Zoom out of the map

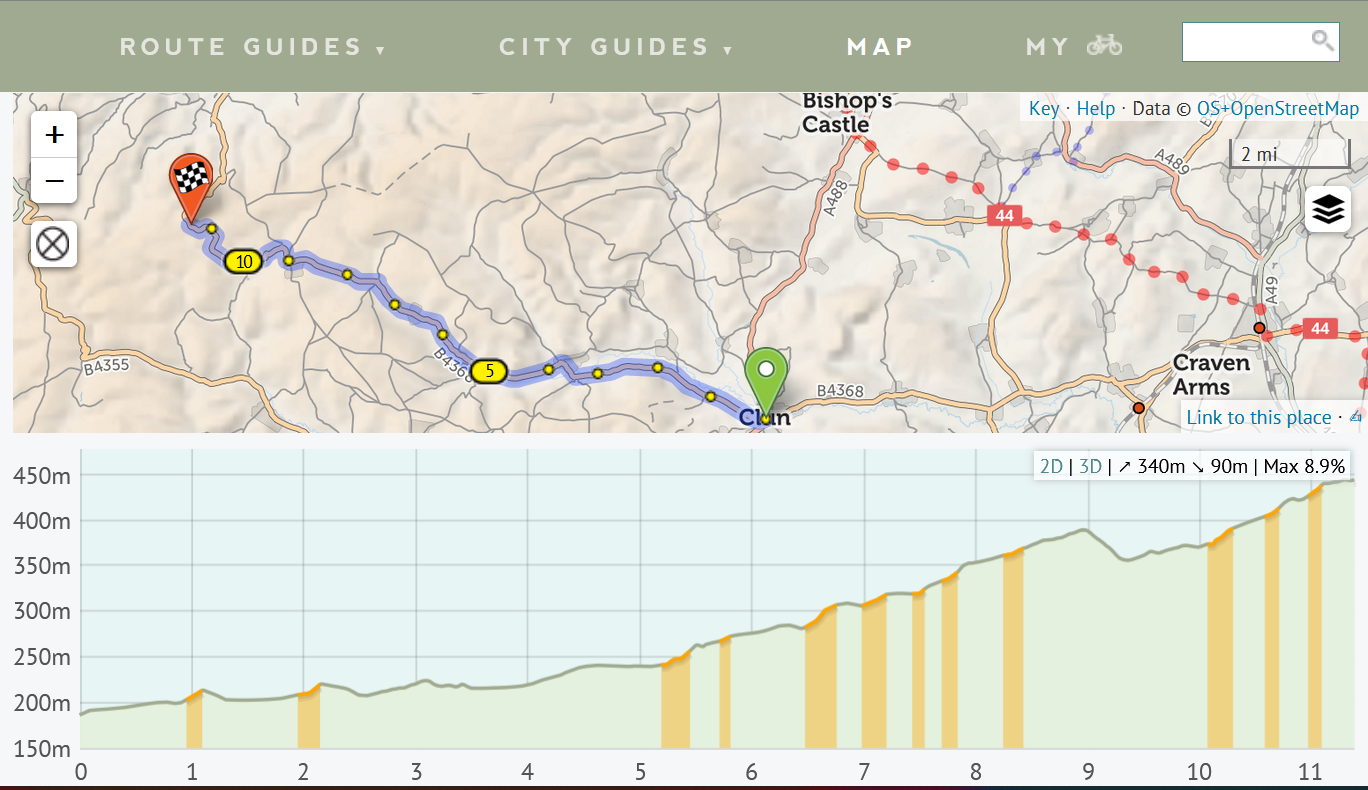[54, 181]
